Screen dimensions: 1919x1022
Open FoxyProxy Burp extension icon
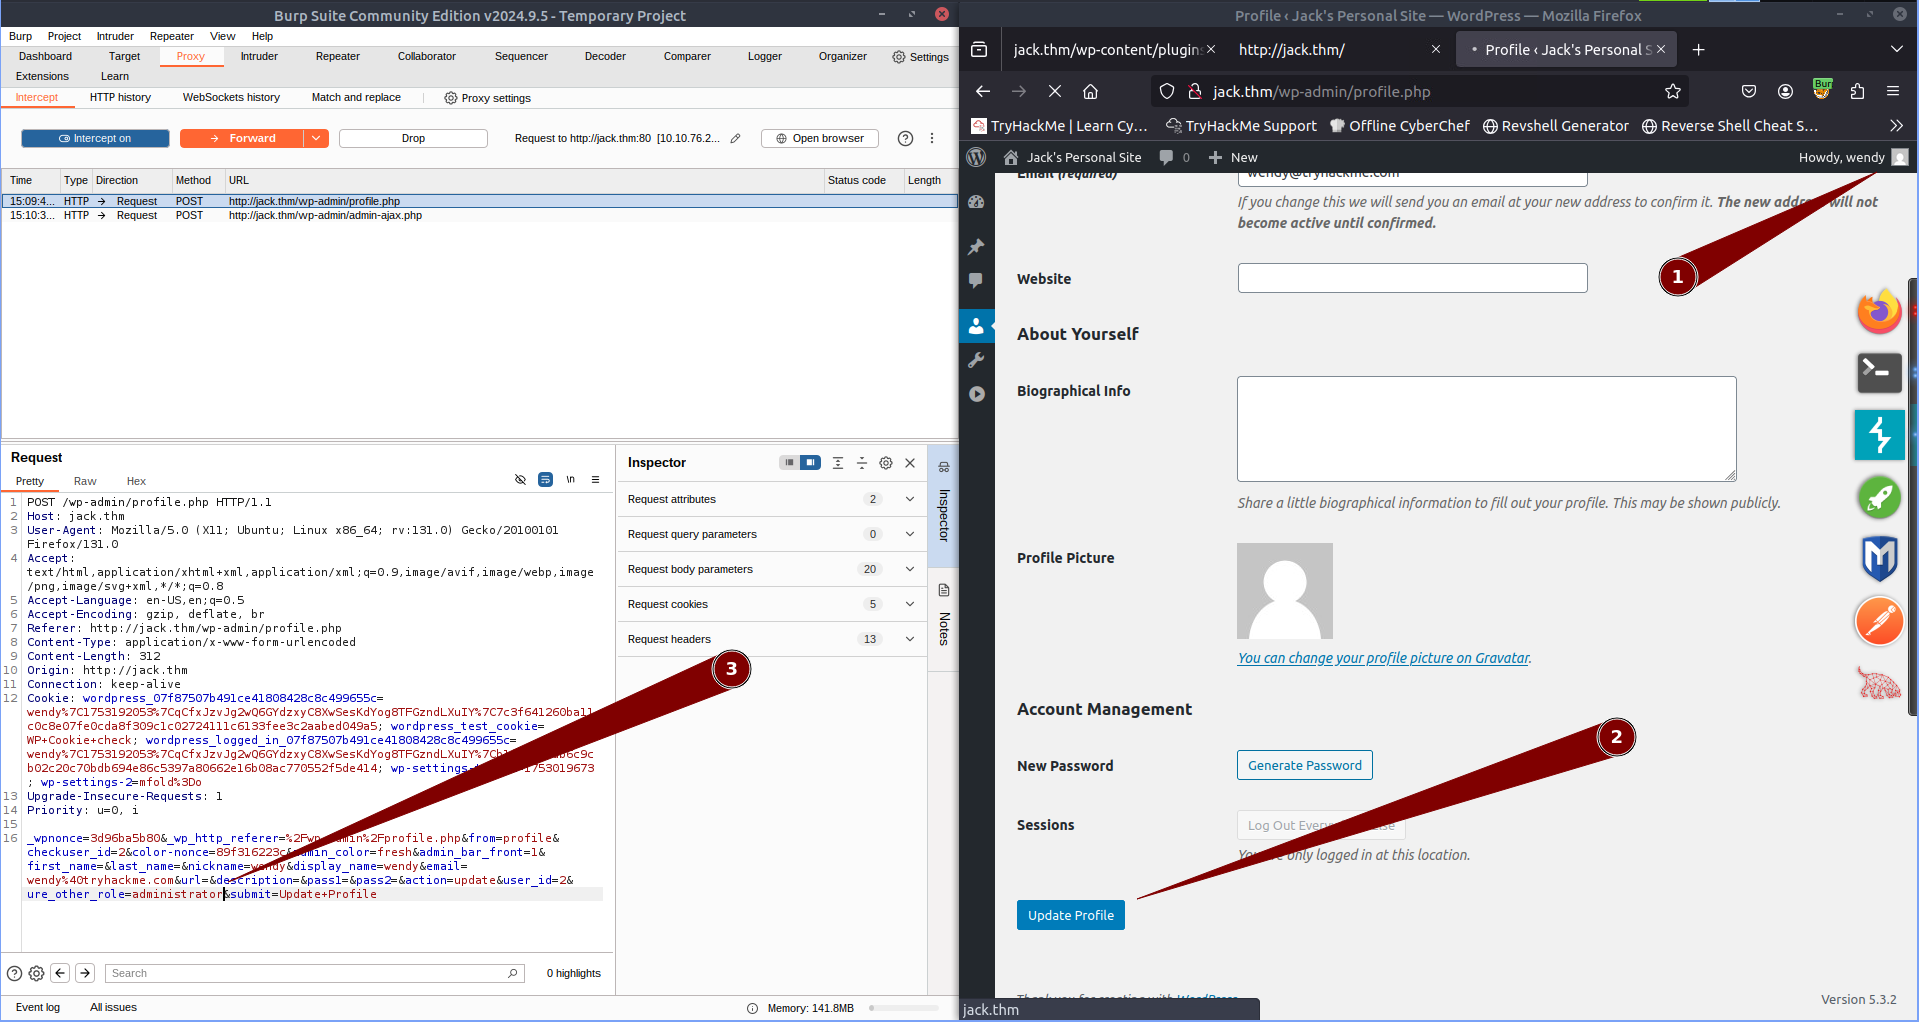tap(1822, 90)
